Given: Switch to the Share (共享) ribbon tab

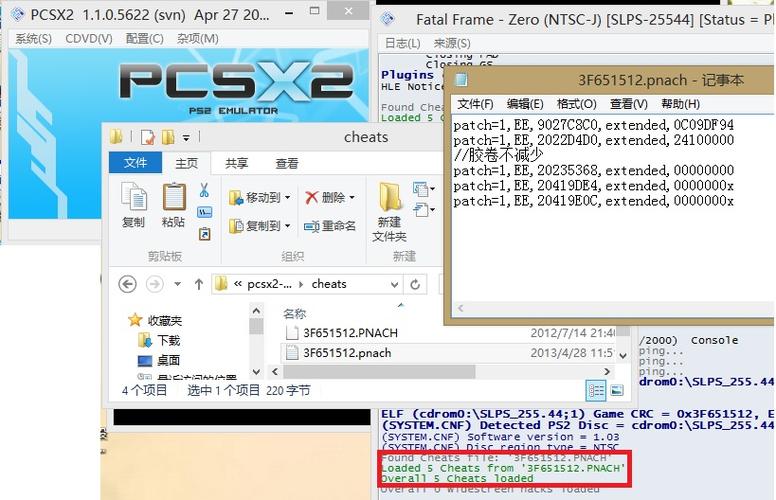Looking at the screenshot, I should pyautogui.click(x=237, y=163).
